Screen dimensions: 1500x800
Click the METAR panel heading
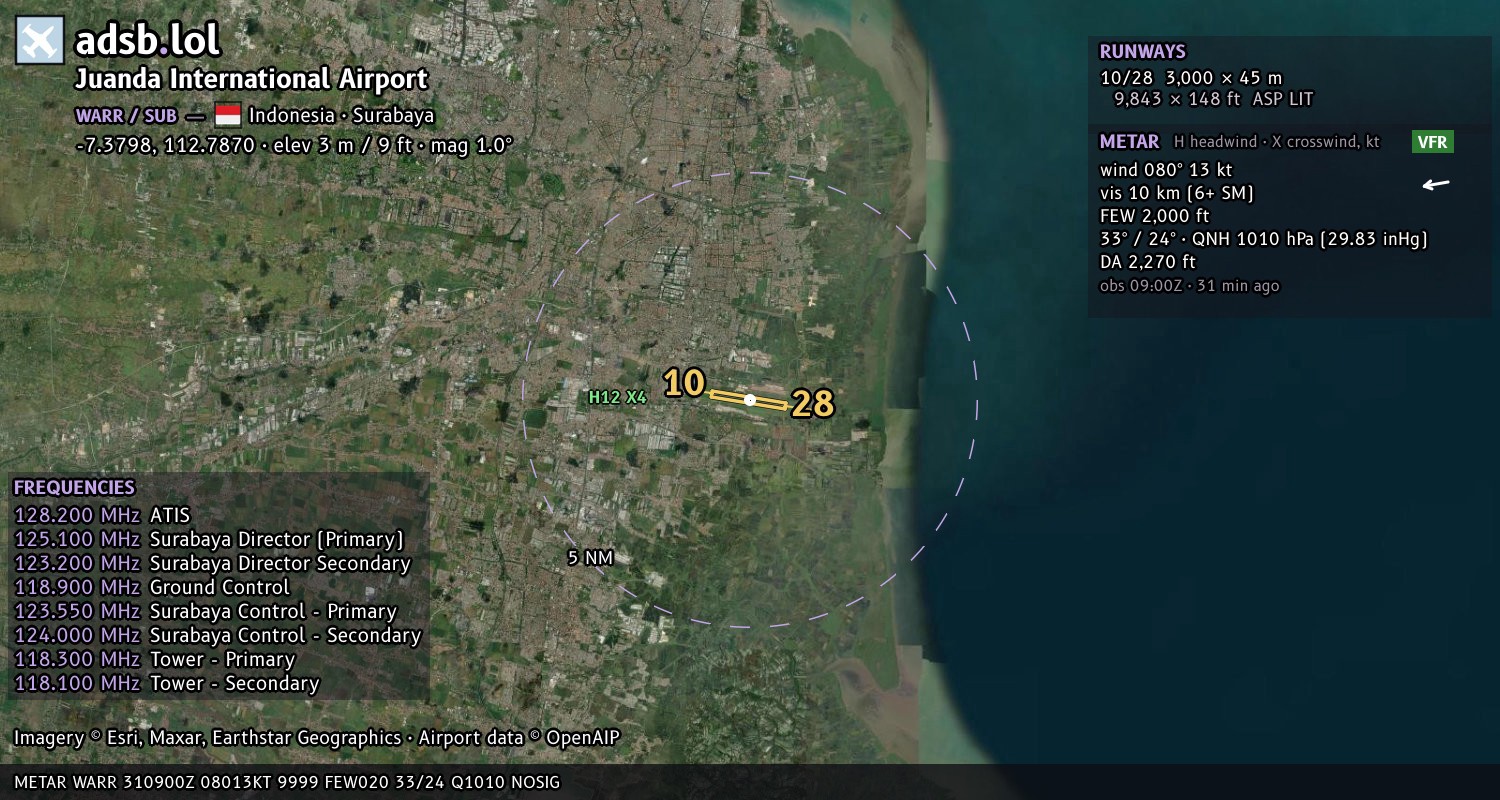[1129, 142]
